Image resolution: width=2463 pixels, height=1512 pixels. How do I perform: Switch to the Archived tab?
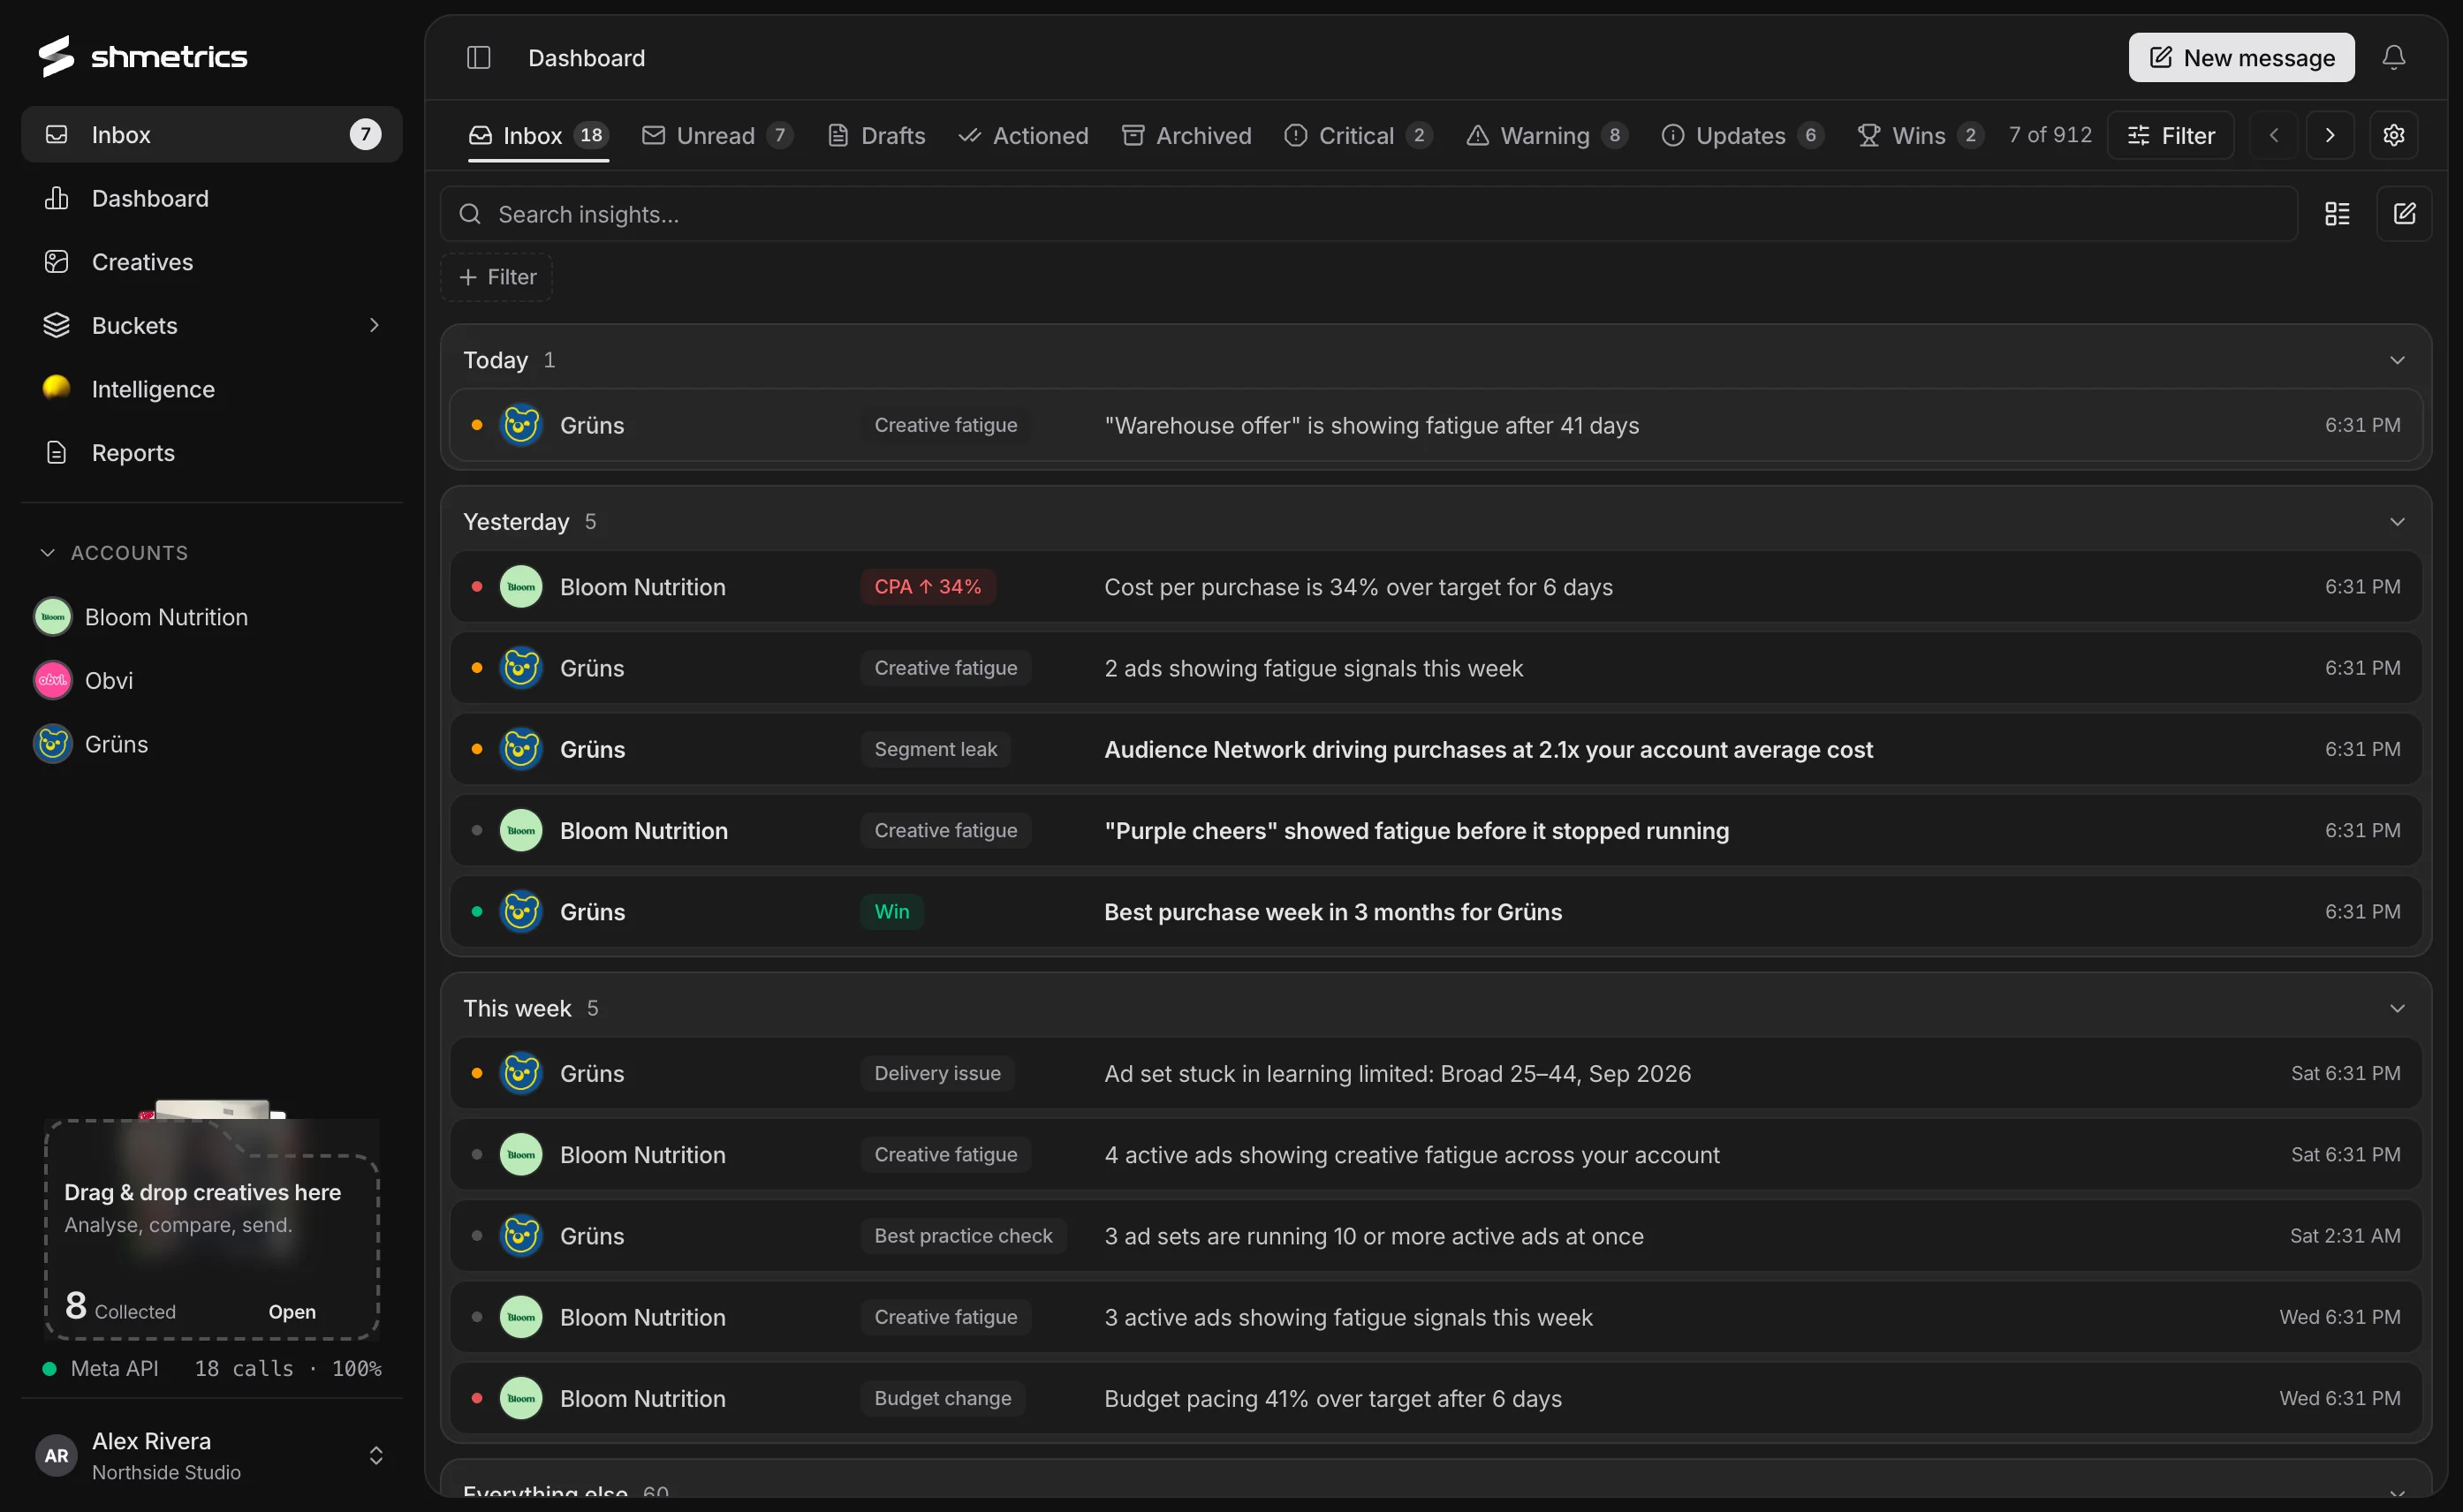pyautogui.click(x=1186, y=135)
